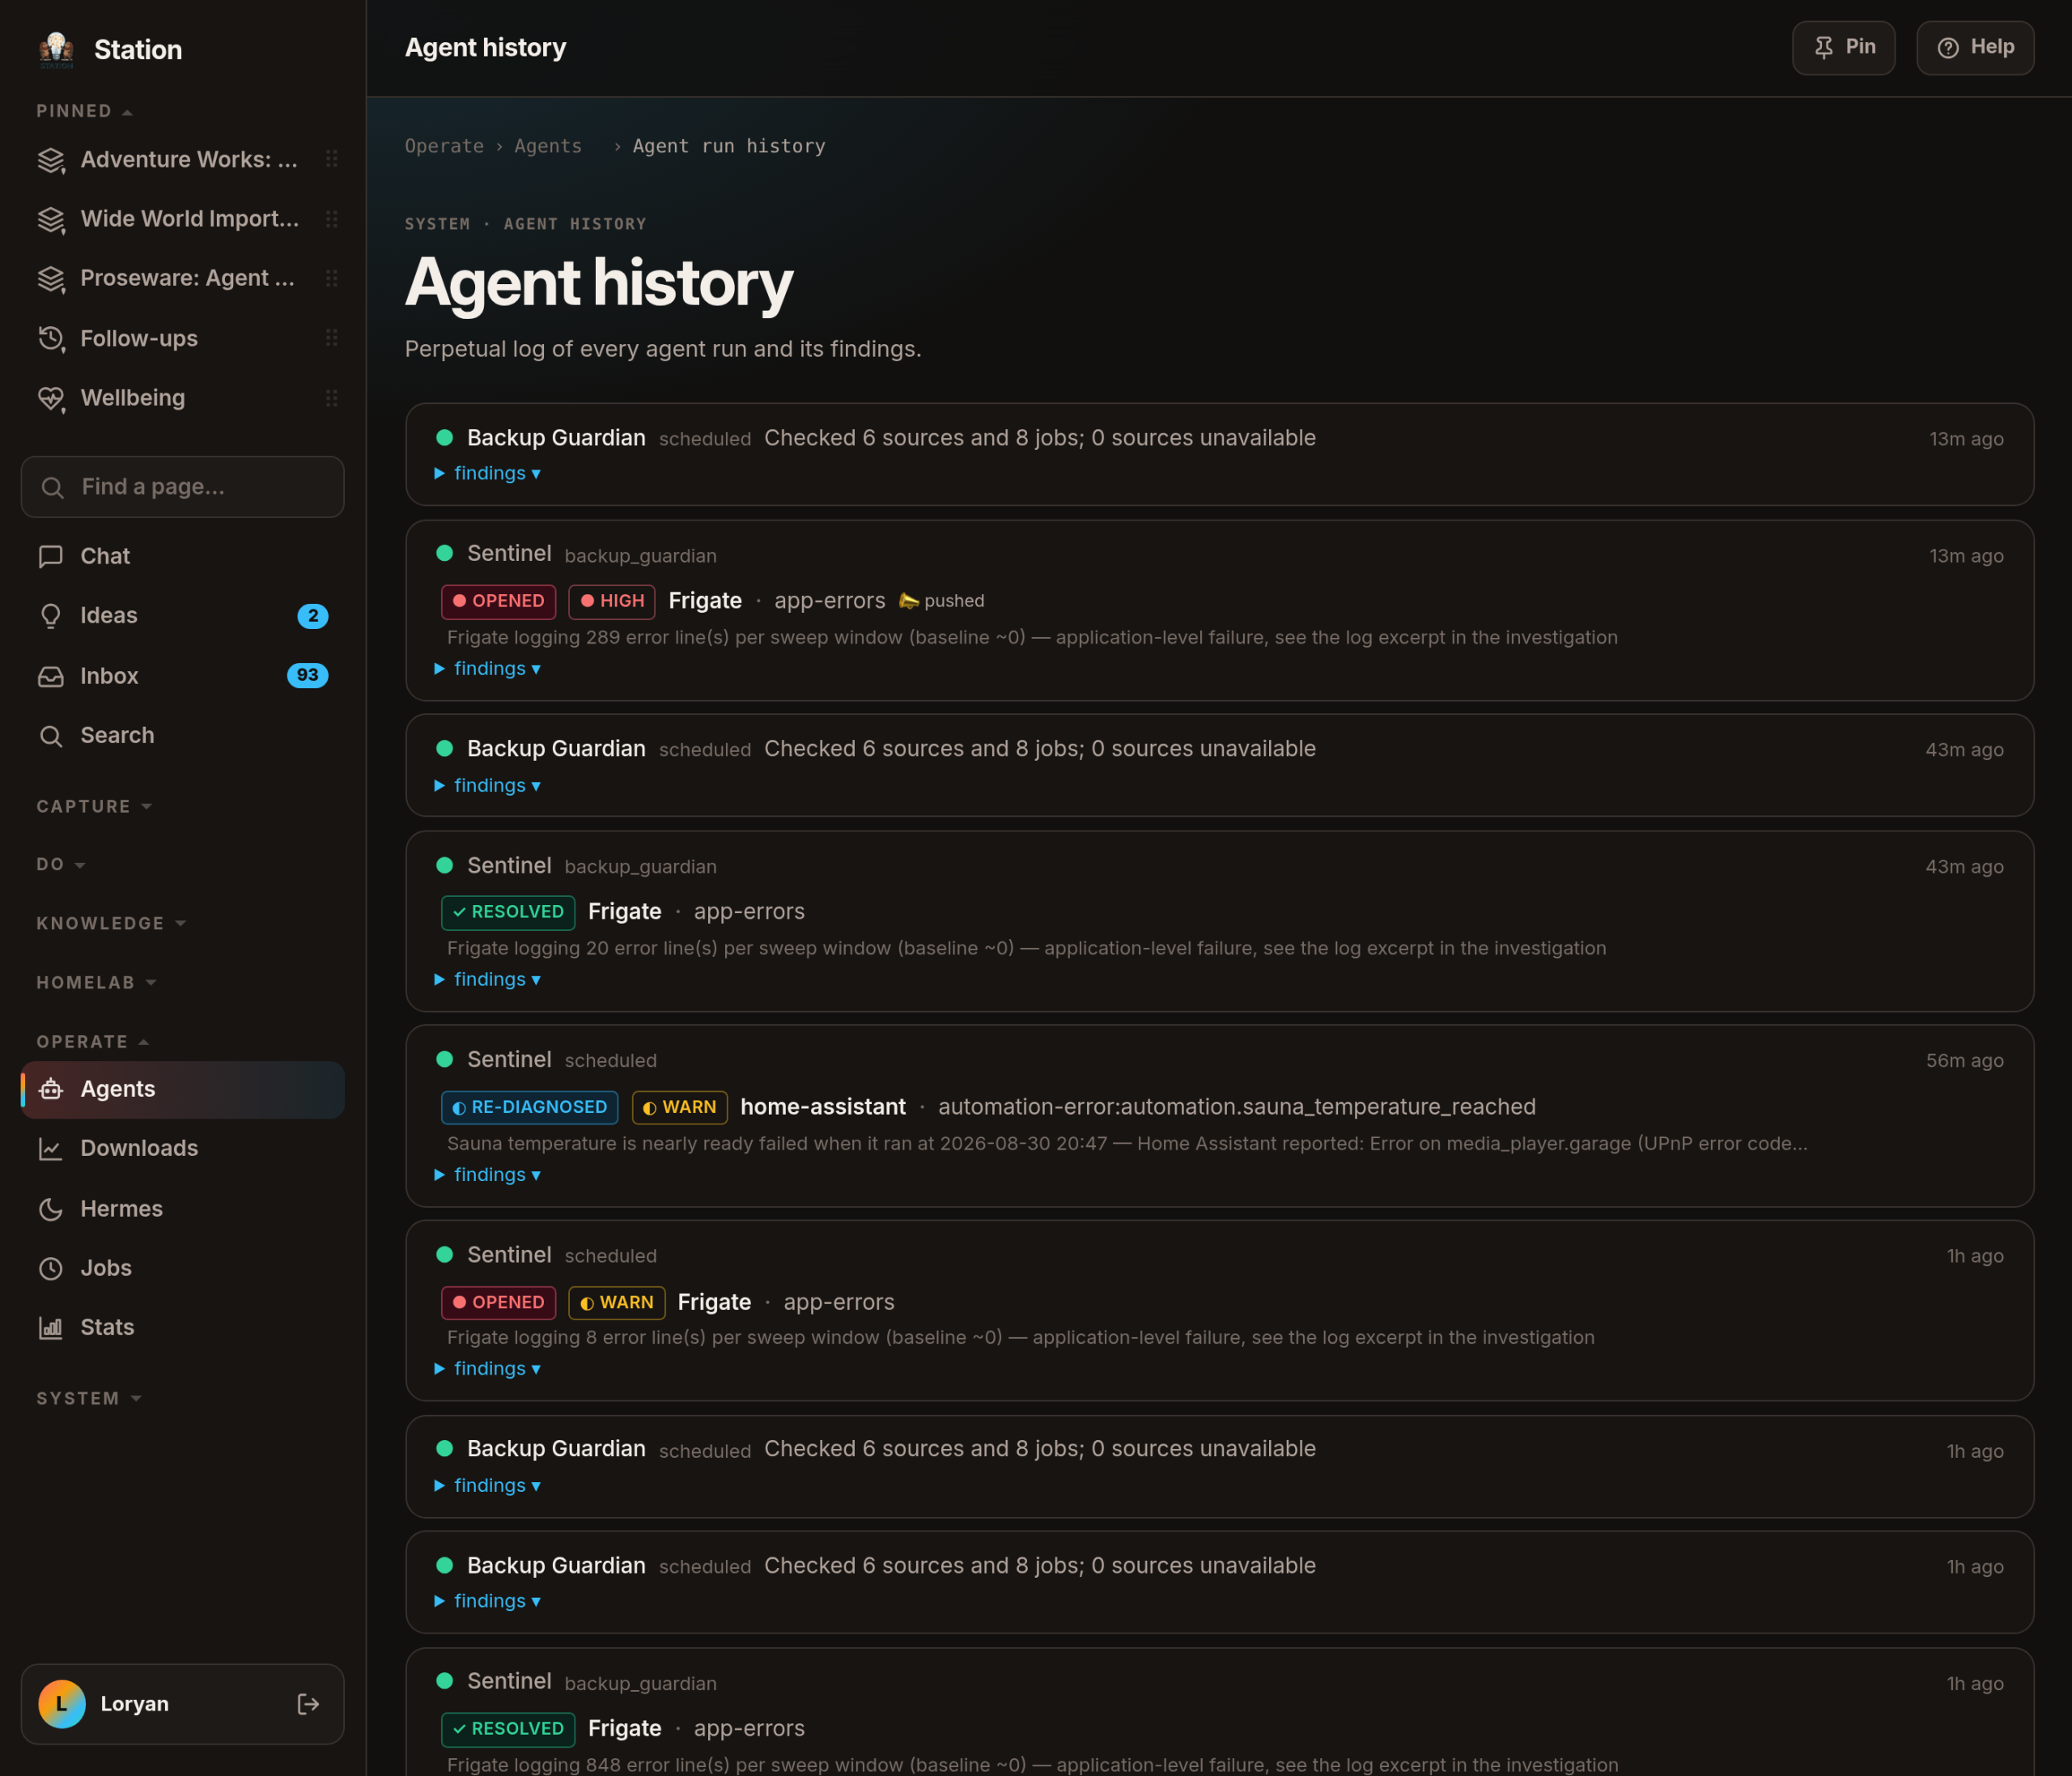The width and height of the screenshot is (2072, 1776).
Task: Collapse the PINNED section
Action: coord(84,111)
